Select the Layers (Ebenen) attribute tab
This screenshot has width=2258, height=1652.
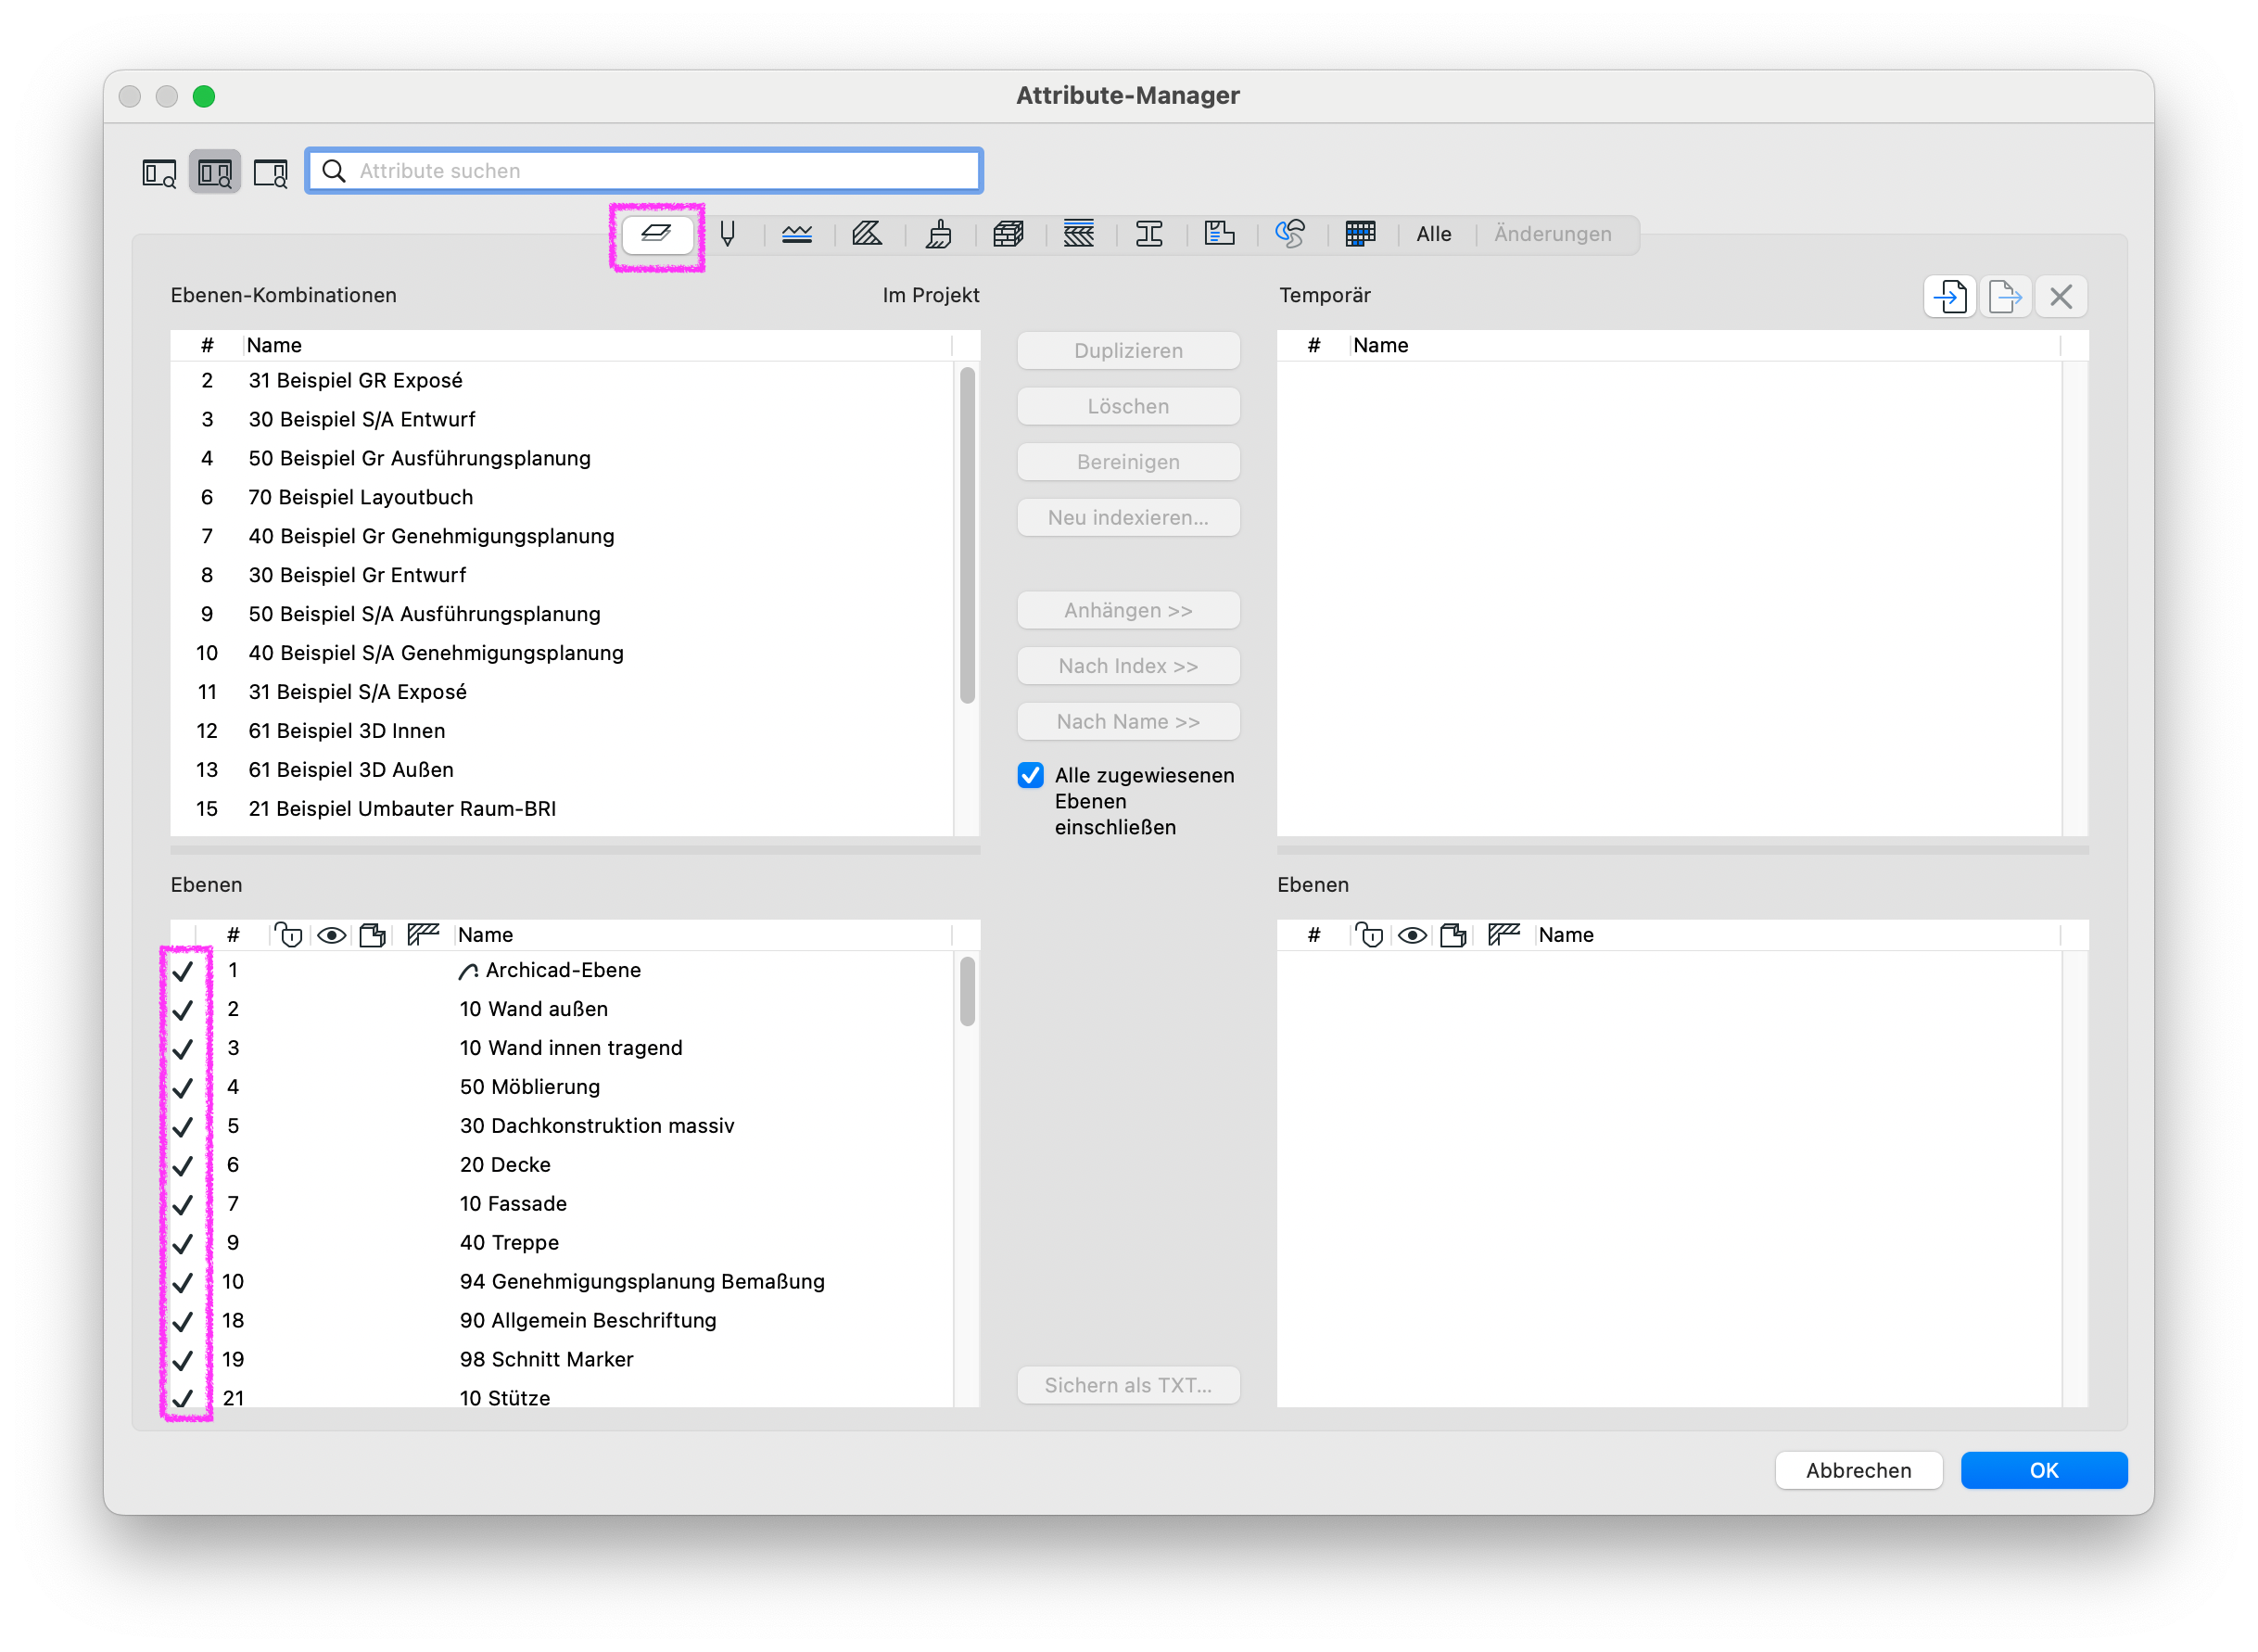[656, 234]
